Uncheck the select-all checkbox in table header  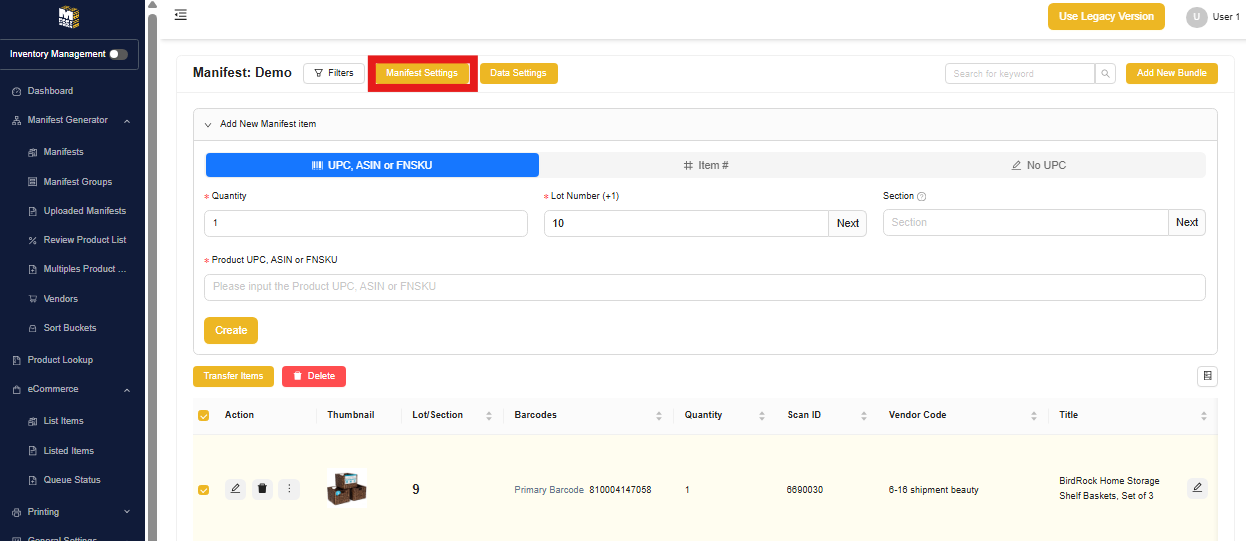(x=204, y=416)
